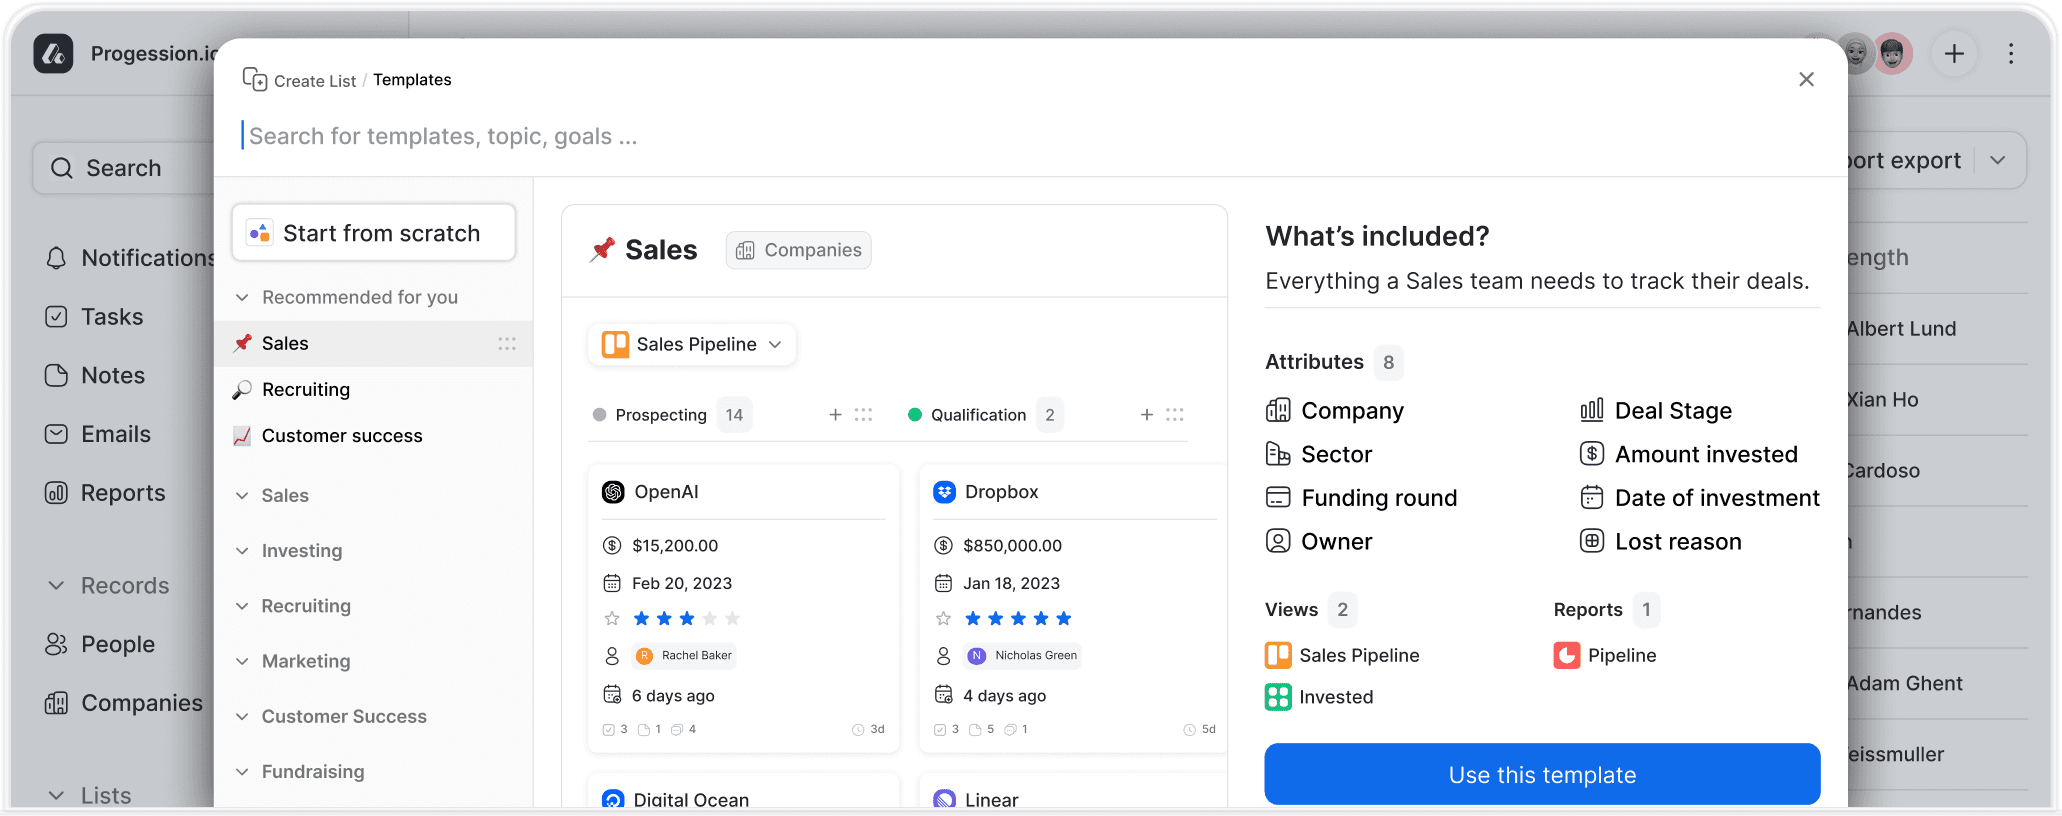Select the Invested view item
This screenshot has height=816, width=2062.
click(x=1319, y=697)
